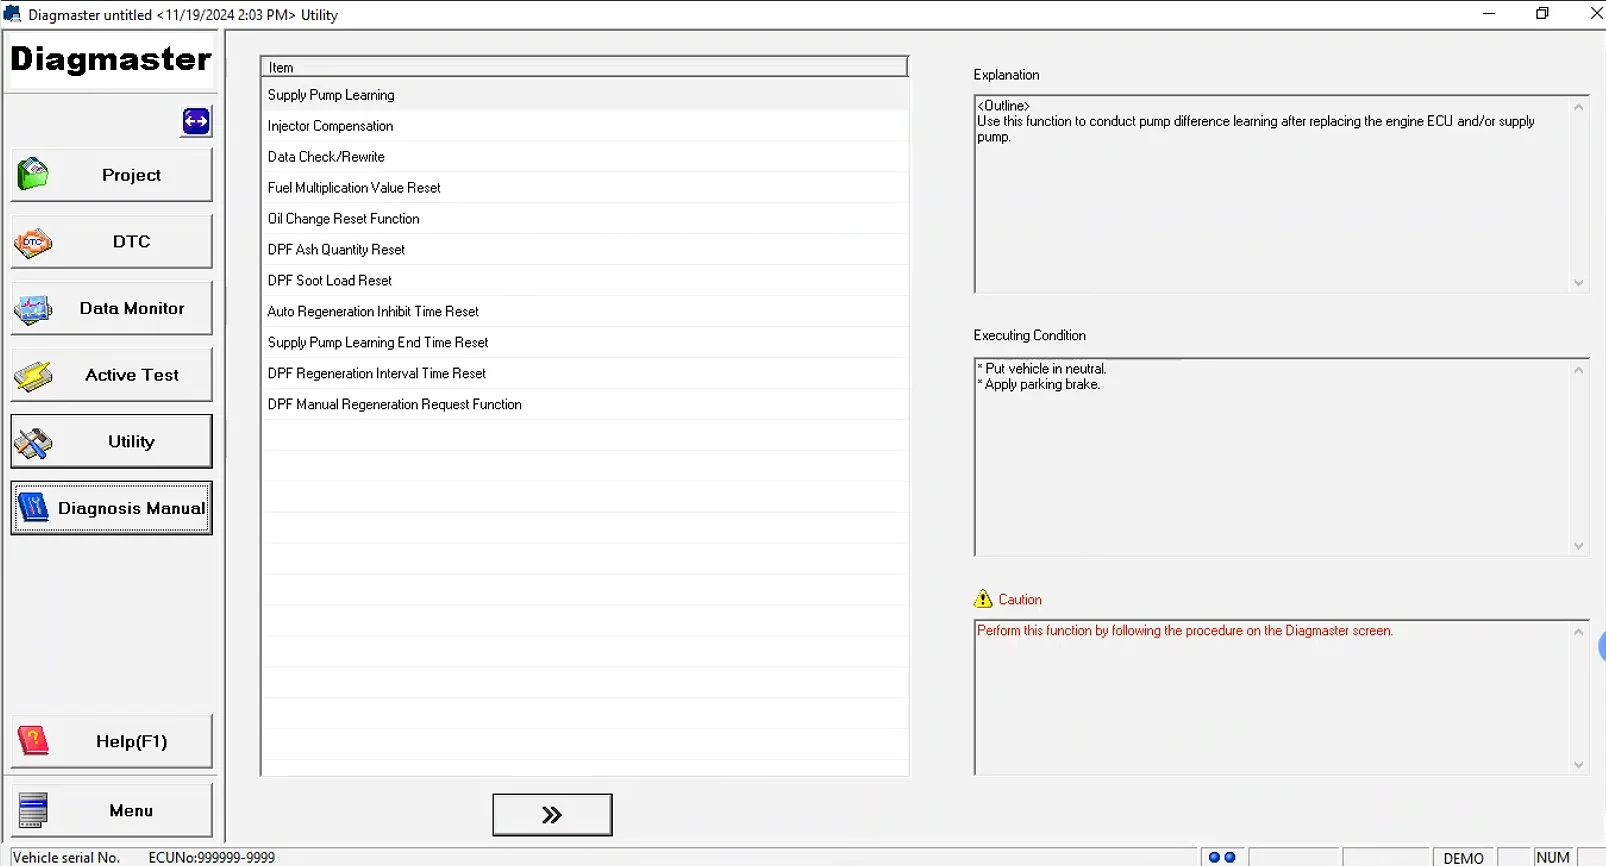1606x866 pixels.
Task: Select DPF Manual Regeneration Request Function
Action: click(x=585, y=405)
